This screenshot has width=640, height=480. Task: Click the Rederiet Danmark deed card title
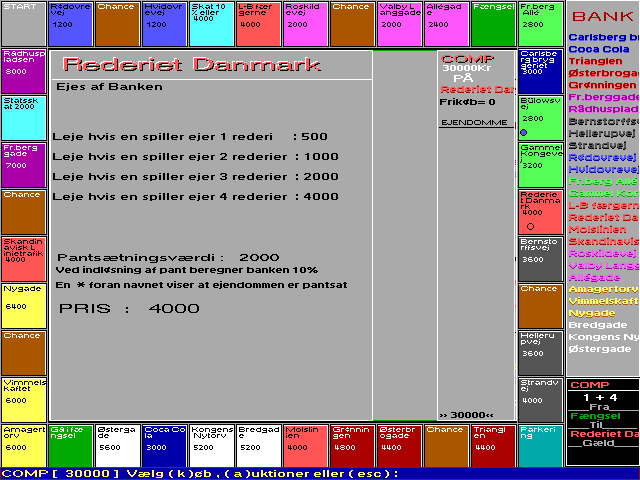[191, 64]
